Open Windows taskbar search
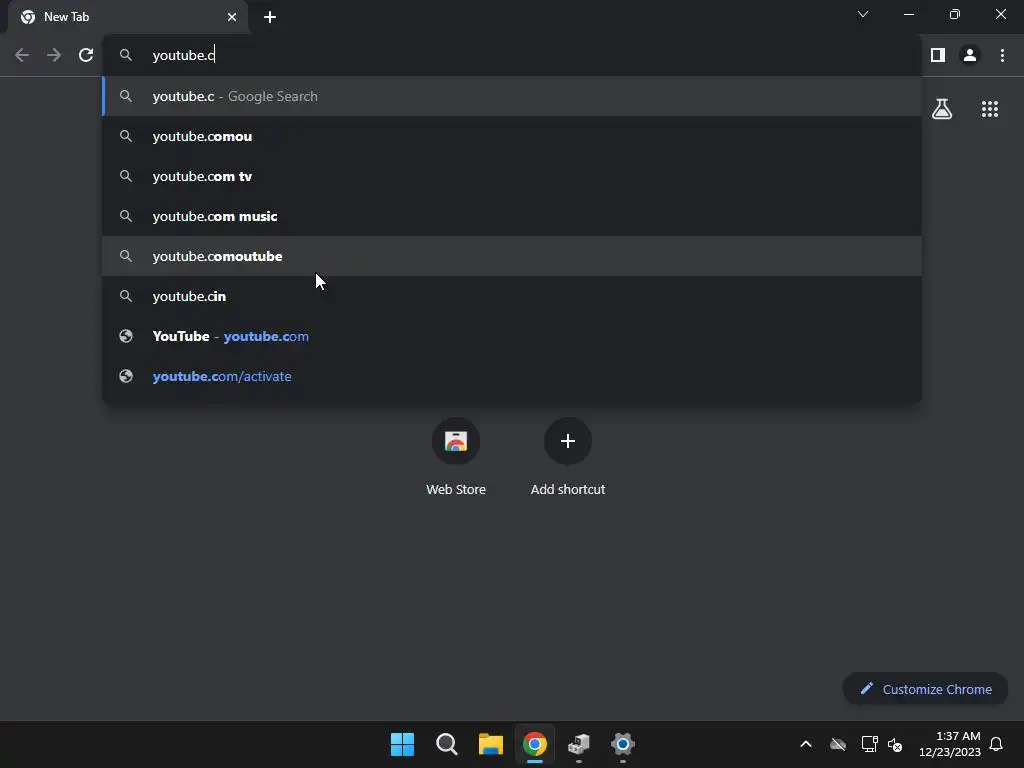The image size is (1024, 768). [447, 744]
